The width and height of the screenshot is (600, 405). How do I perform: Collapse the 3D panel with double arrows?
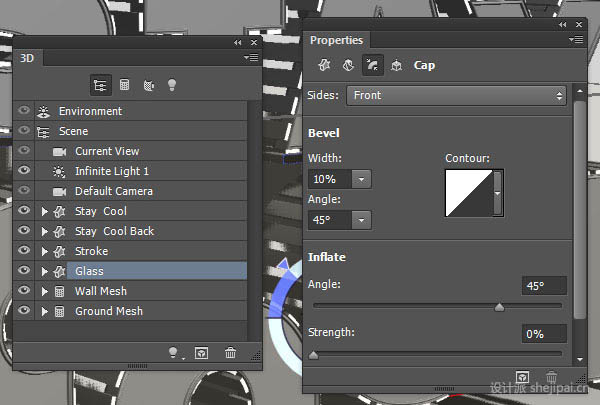238,42
